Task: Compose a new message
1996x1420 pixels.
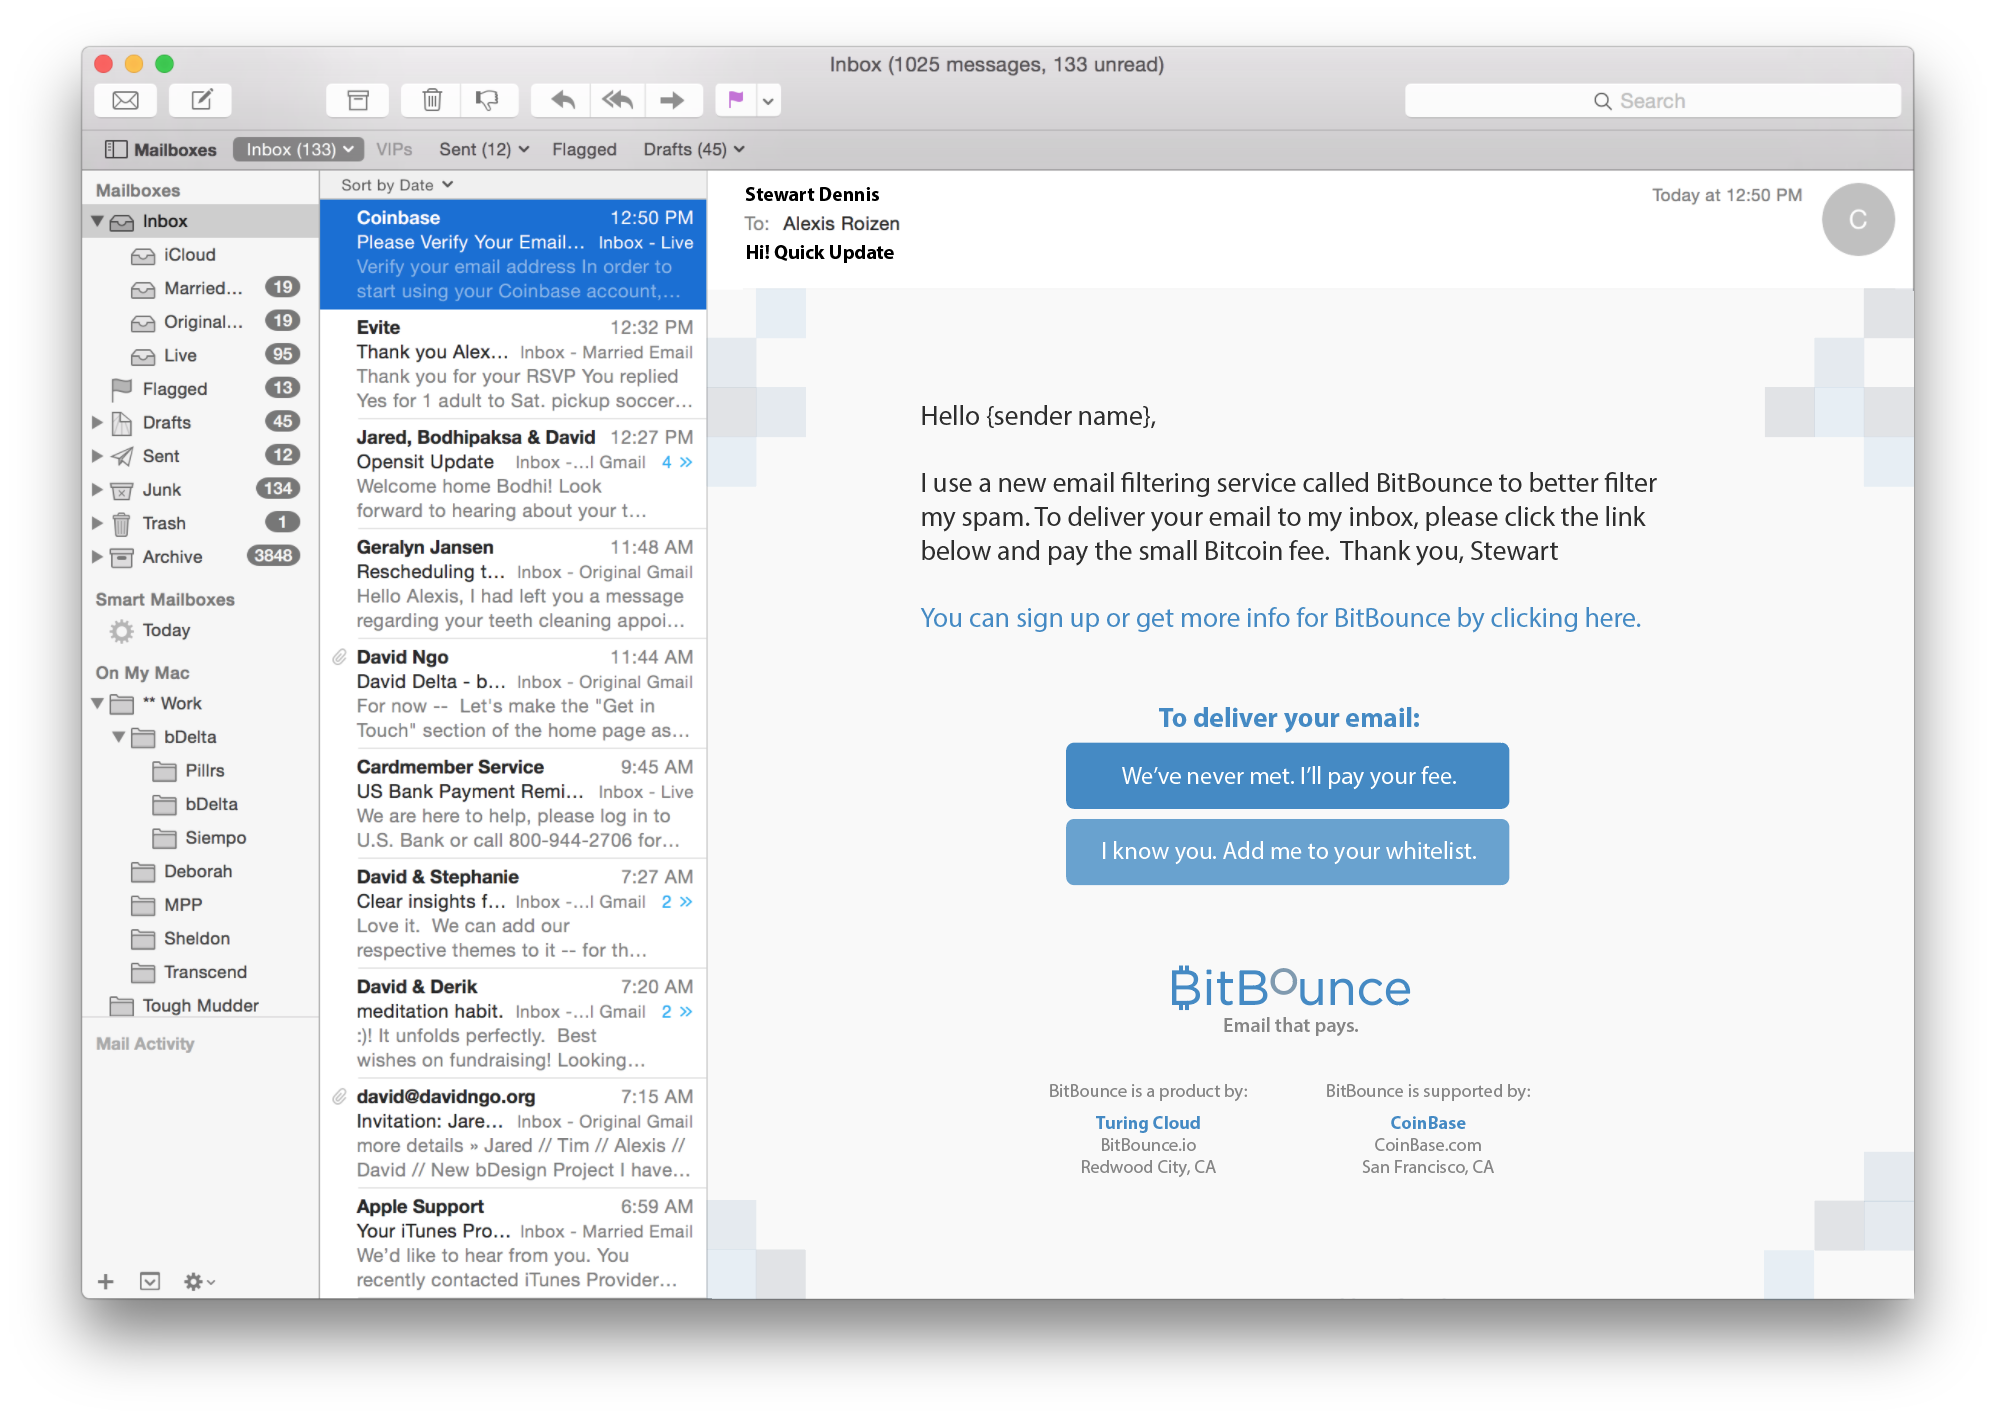Action: pos(201,100)
